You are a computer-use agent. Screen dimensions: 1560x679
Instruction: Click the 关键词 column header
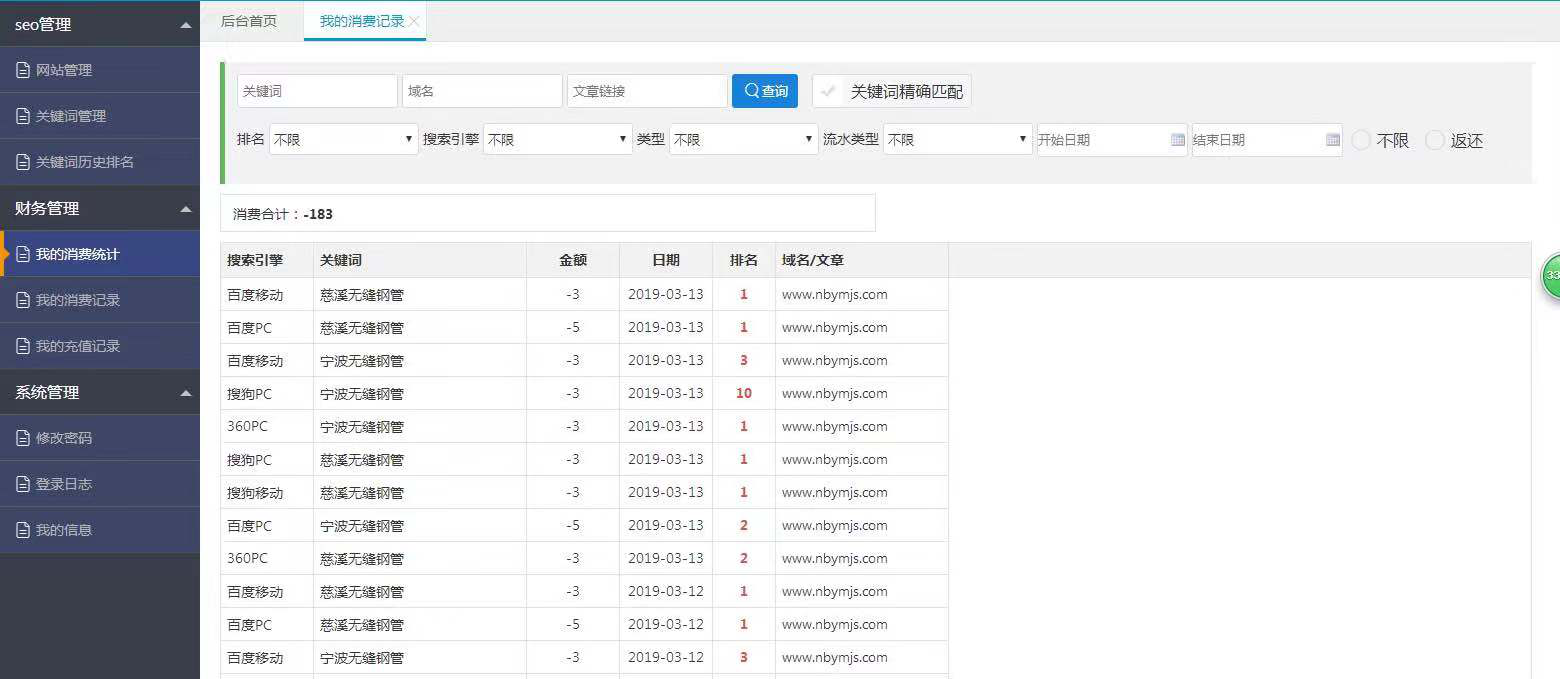[420, 260]
